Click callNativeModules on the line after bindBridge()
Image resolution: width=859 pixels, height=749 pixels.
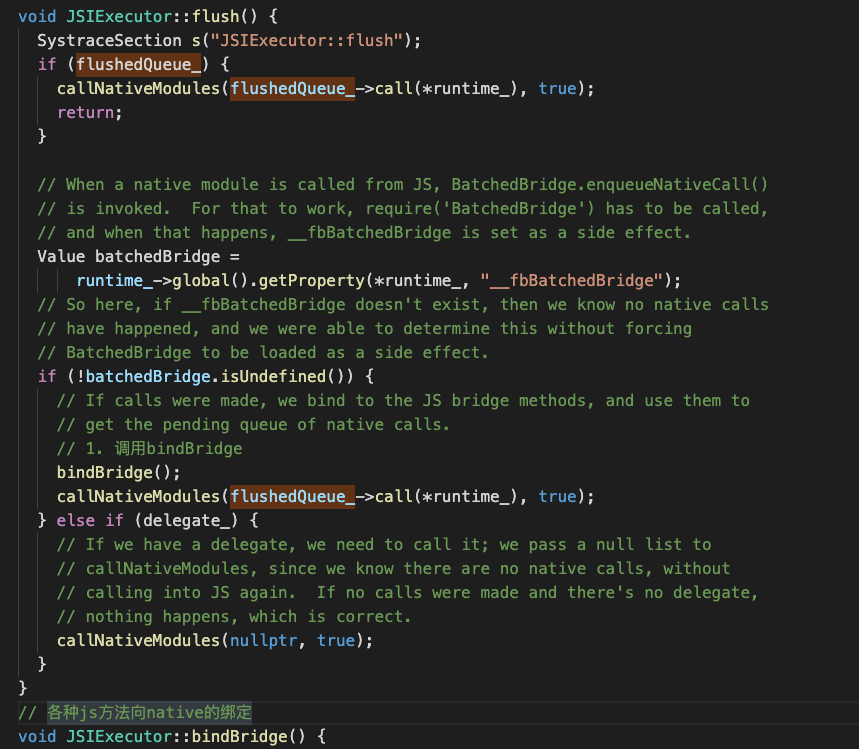point(139,496)
